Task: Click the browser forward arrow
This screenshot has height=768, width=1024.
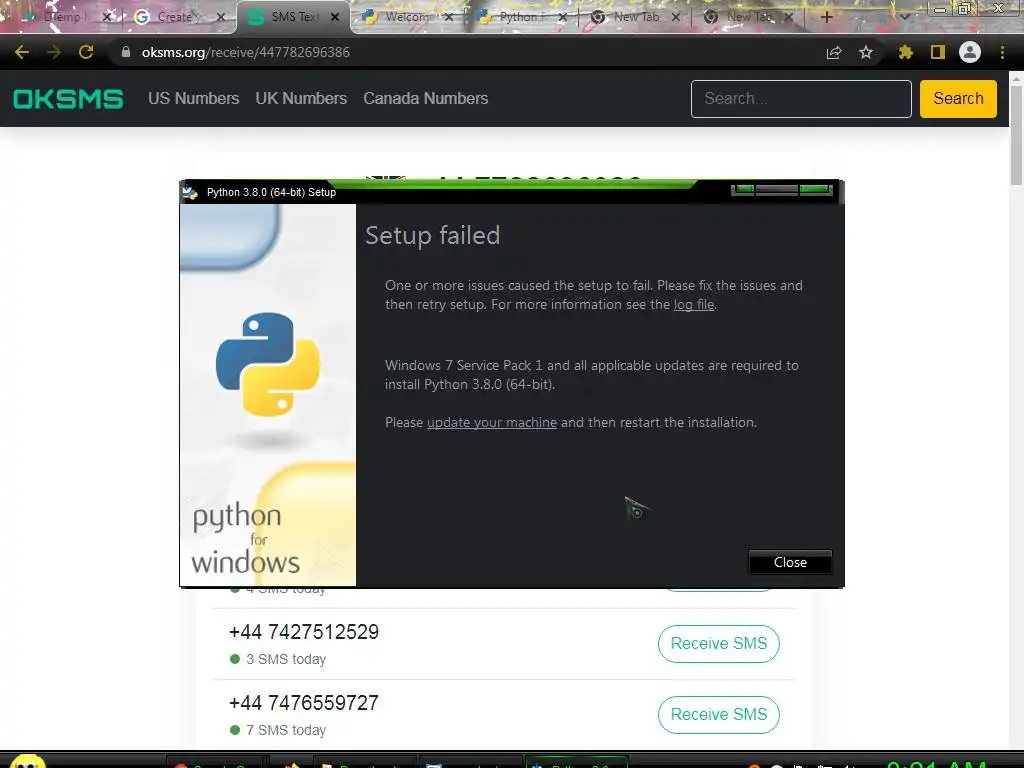Action: point(54,52)
